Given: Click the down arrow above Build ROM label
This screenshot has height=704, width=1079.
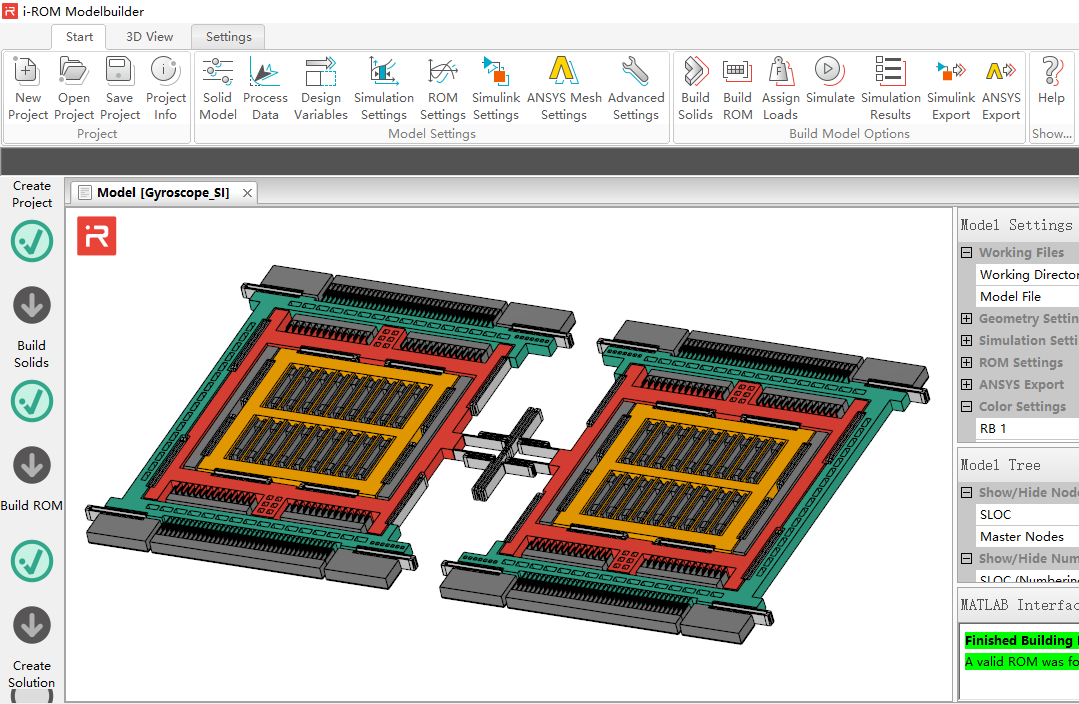Looking at the screenshot, I should click(x=32, y=465).
